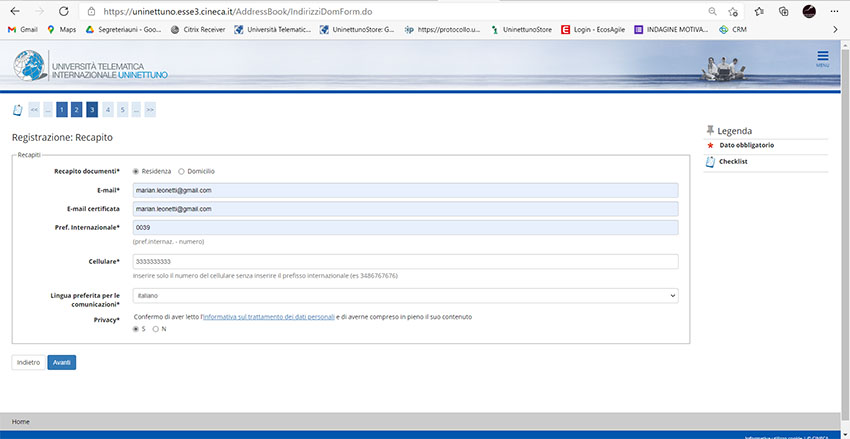Click into the Cellulare input field
Image resolution: width=850 pixels, height=439 pixels.
click(x=405, y=261)
